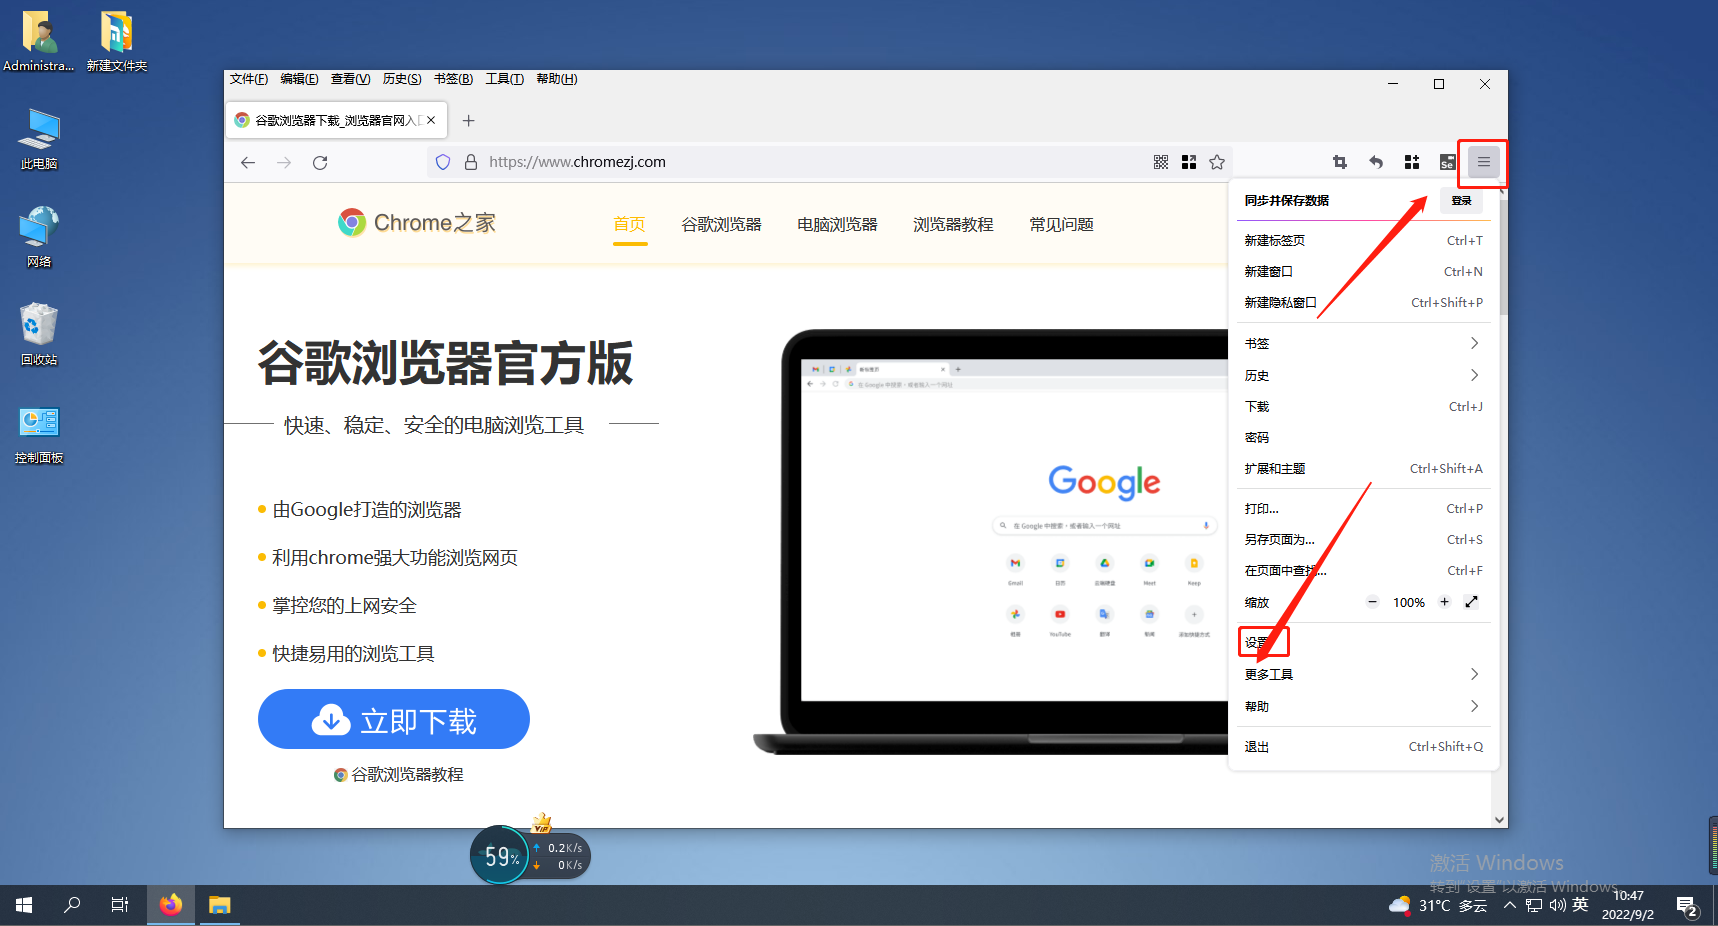Screen dimensions: 1718x926
Task: Choose 新建标签页 from the menu
Action: 1363,240
